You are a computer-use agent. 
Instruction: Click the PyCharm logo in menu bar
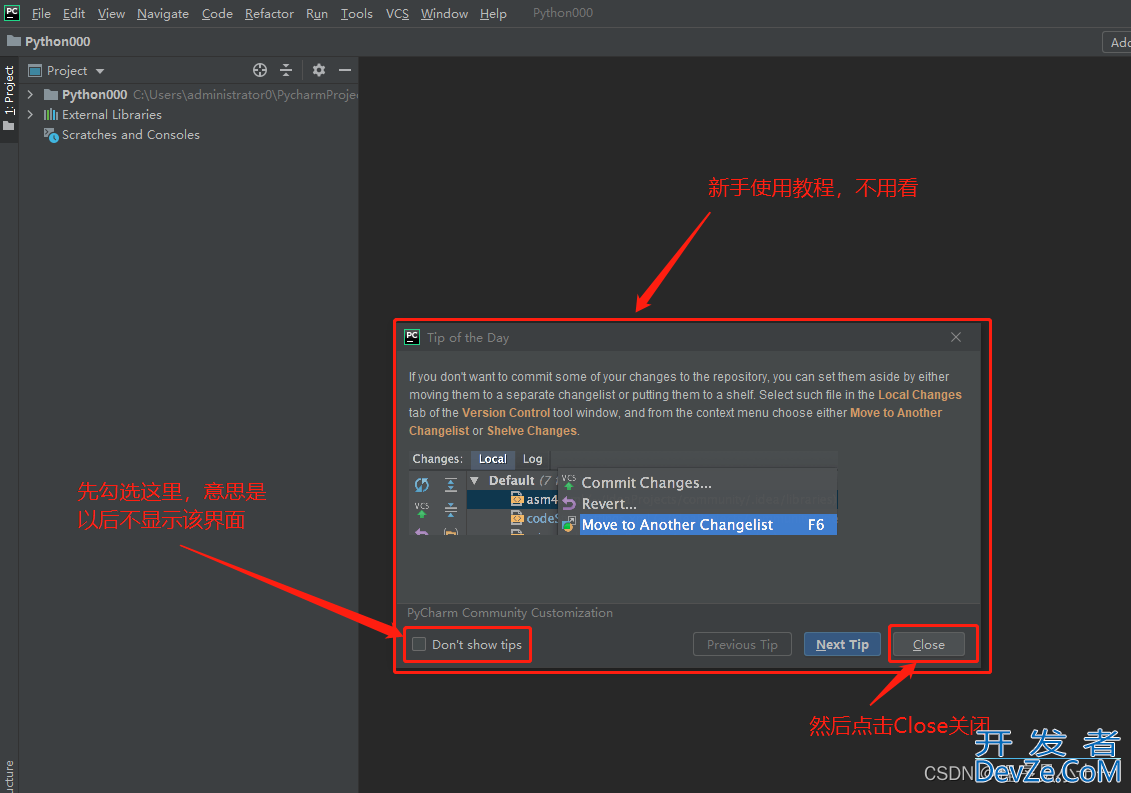coord(12,12)
